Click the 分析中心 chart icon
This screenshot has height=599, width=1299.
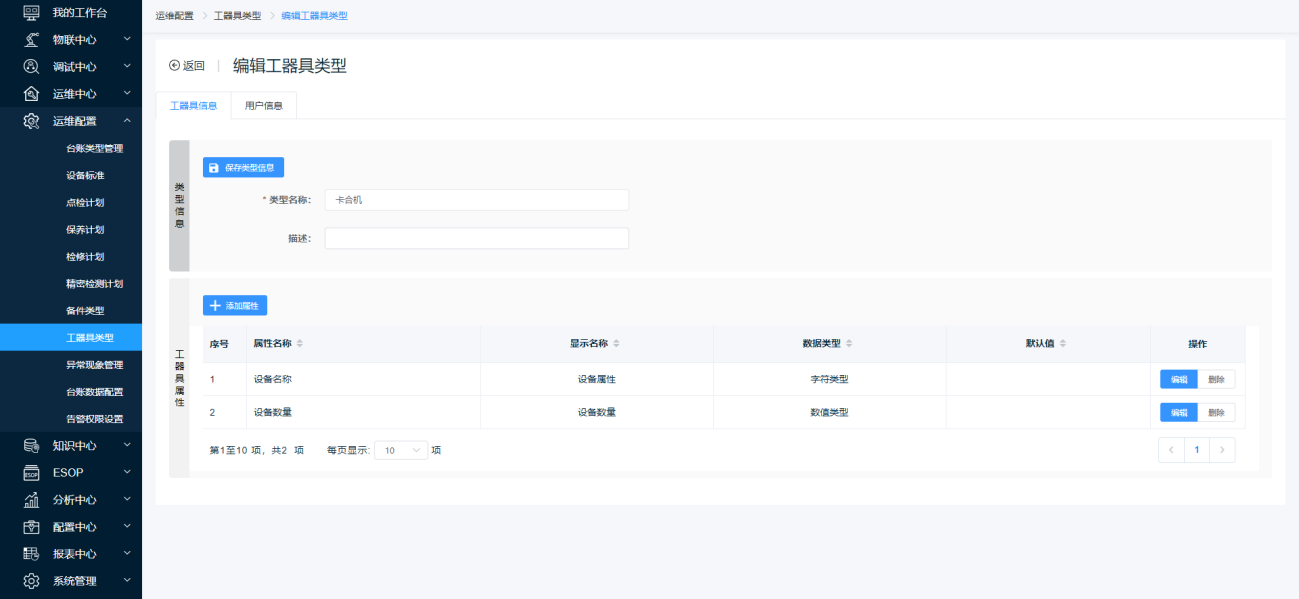pyautogui.click(x=31, y=499)
